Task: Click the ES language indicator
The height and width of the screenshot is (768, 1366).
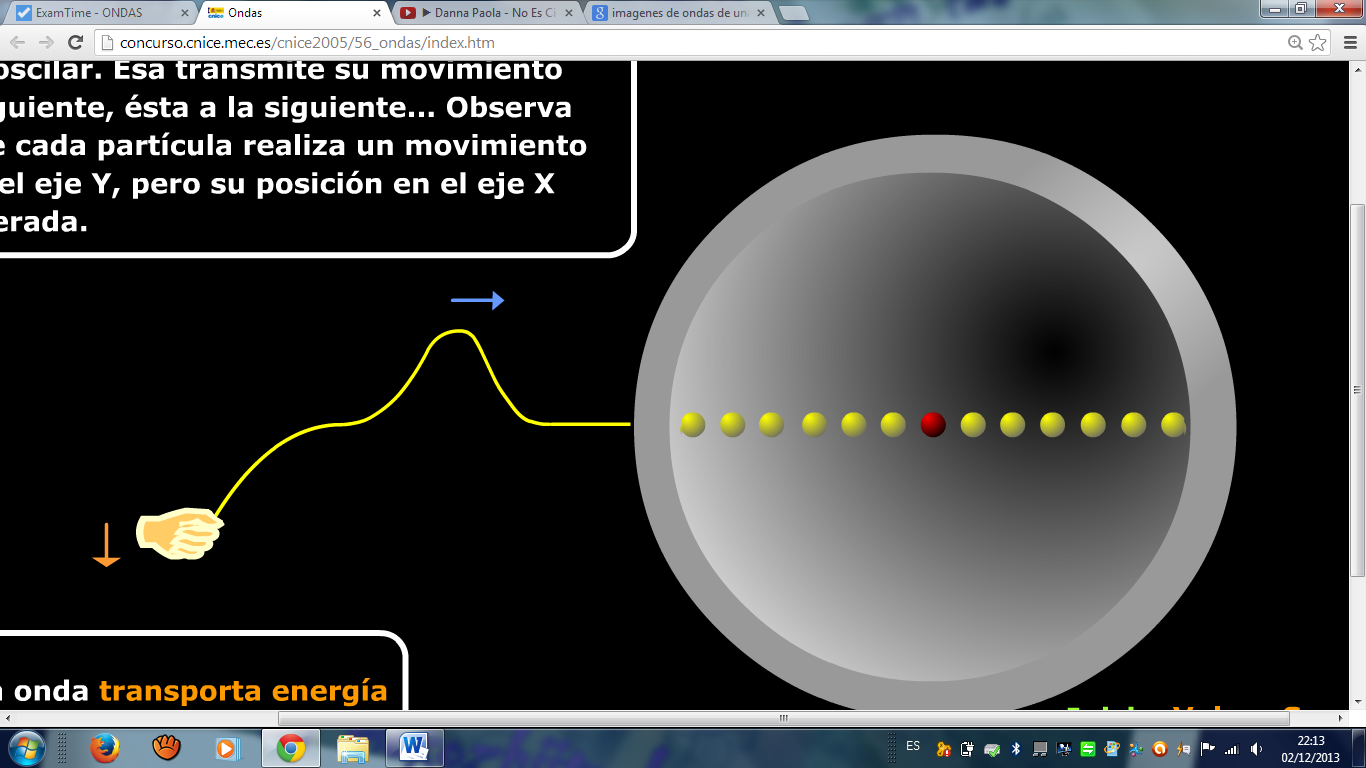Action: [913, 746]
